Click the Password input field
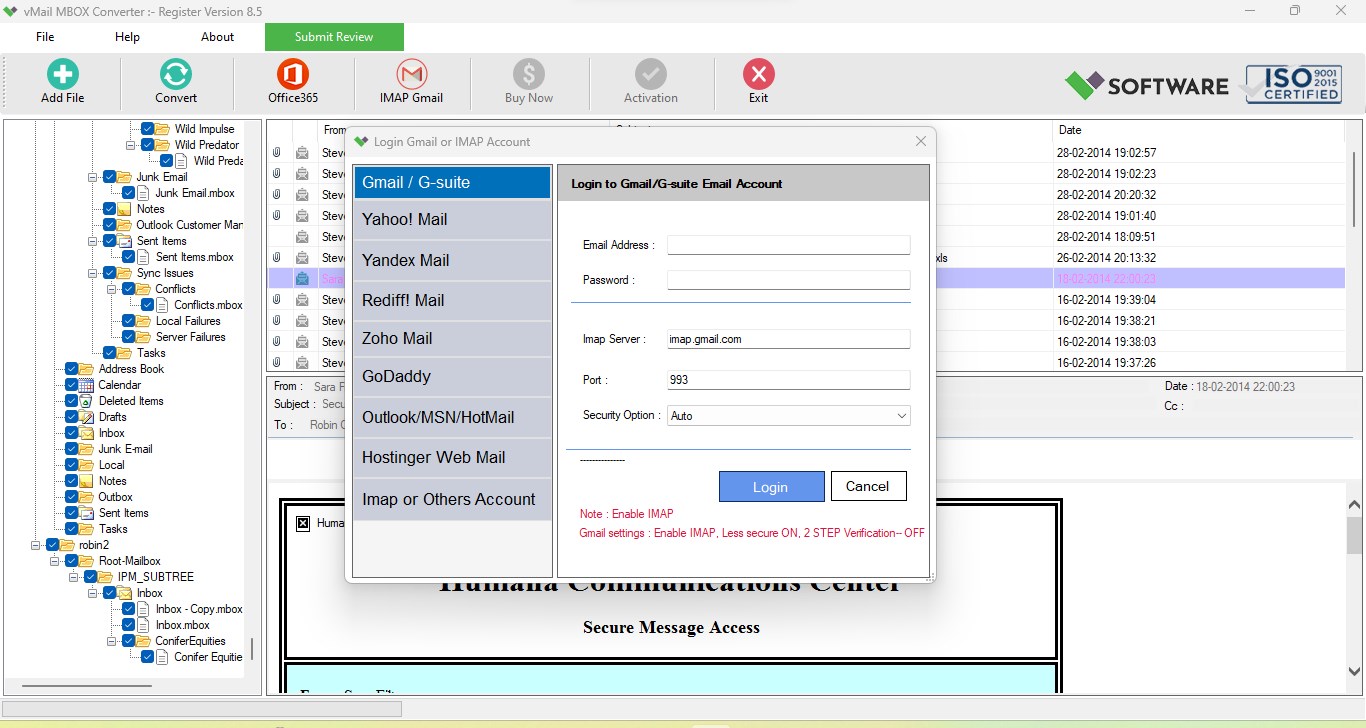This screenshot has height=728, width=1366. pyautogui.click(x=789, y=280)
